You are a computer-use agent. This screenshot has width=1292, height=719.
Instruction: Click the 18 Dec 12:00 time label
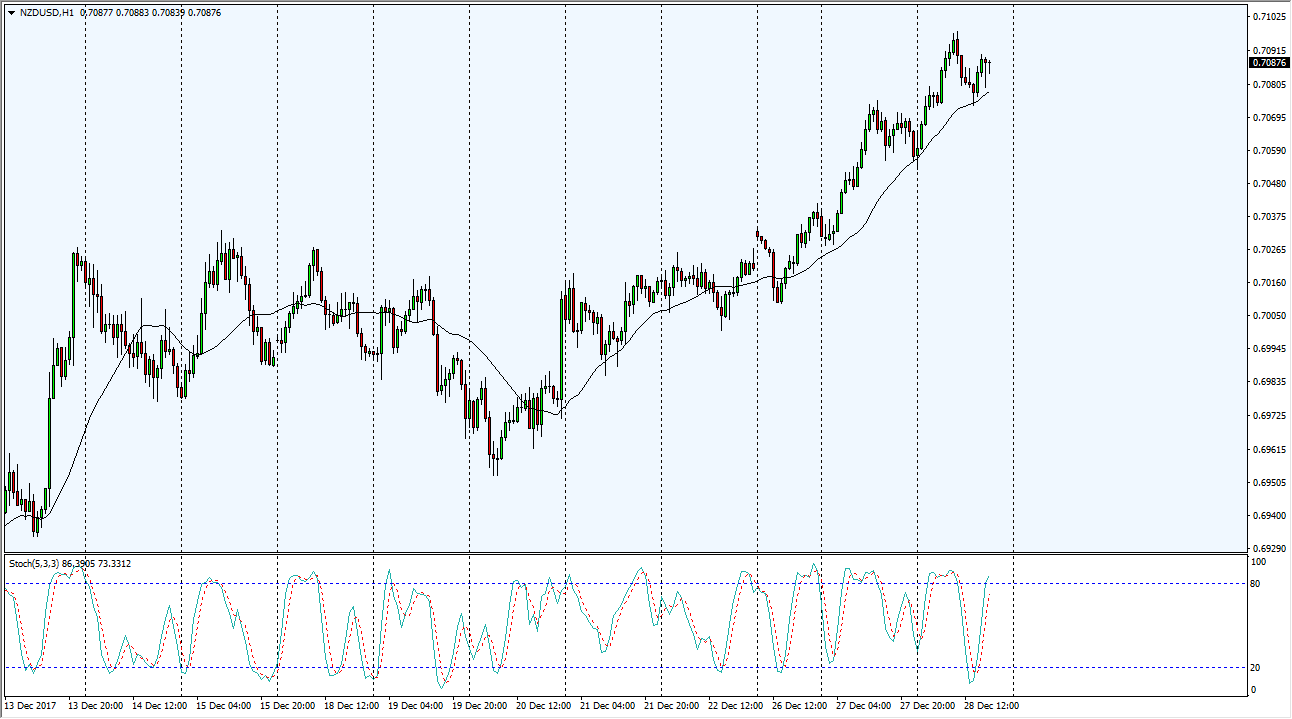point(352,706)
